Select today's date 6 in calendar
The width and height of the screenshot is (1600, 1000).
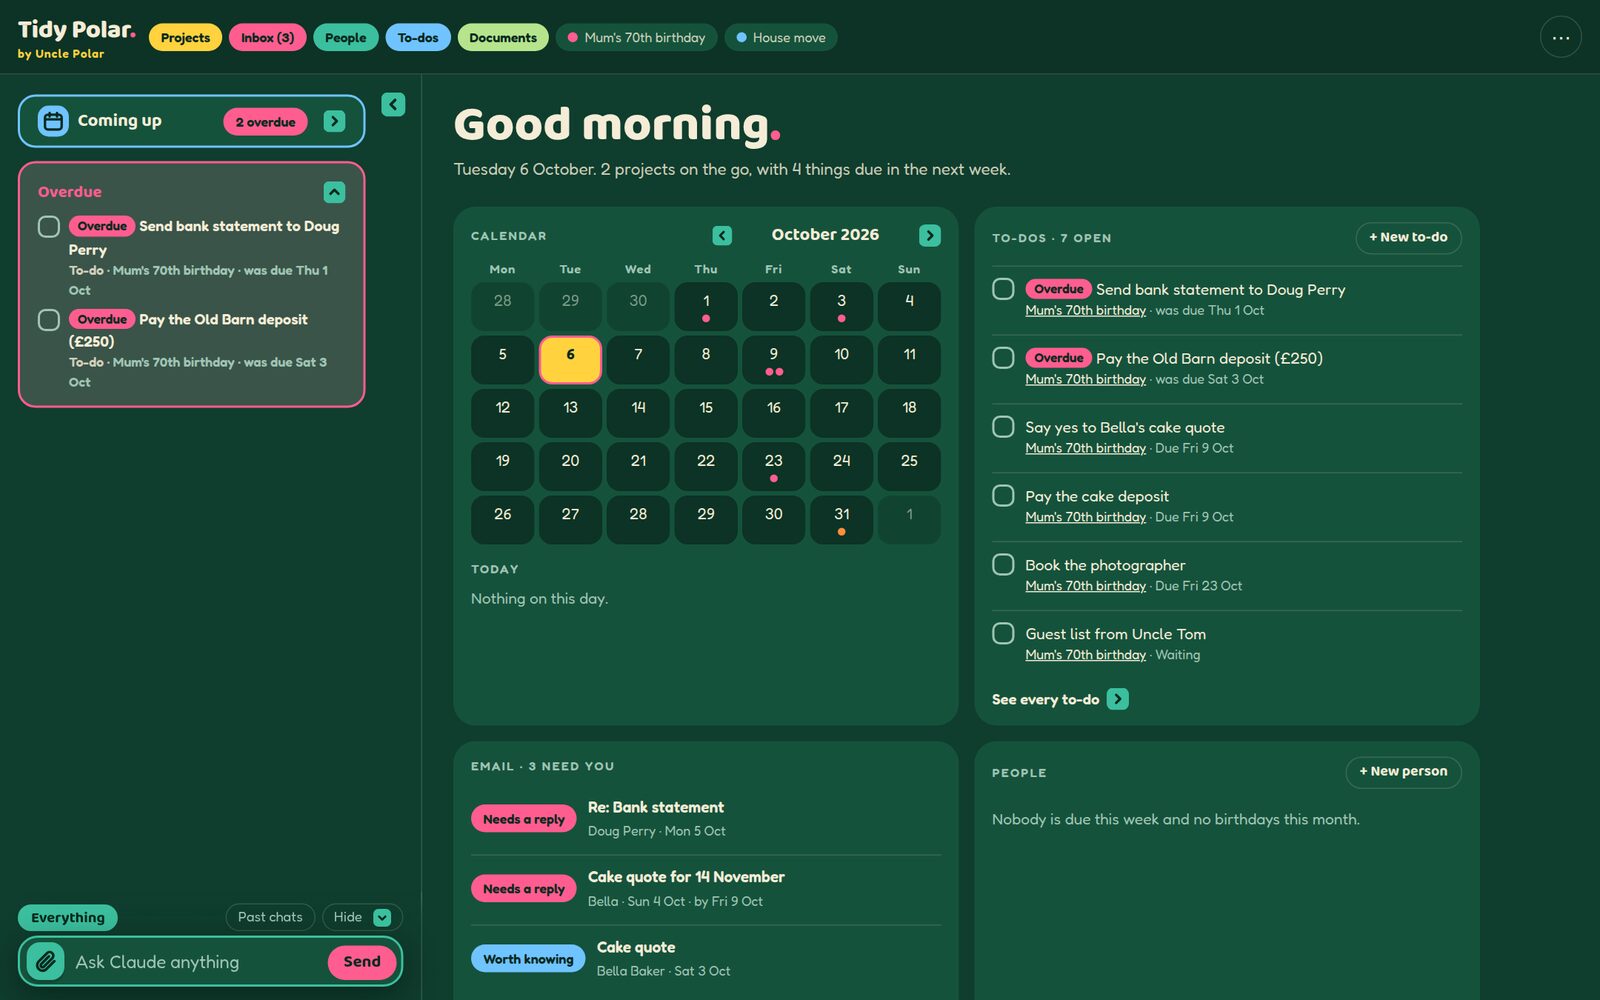[570, 360]
